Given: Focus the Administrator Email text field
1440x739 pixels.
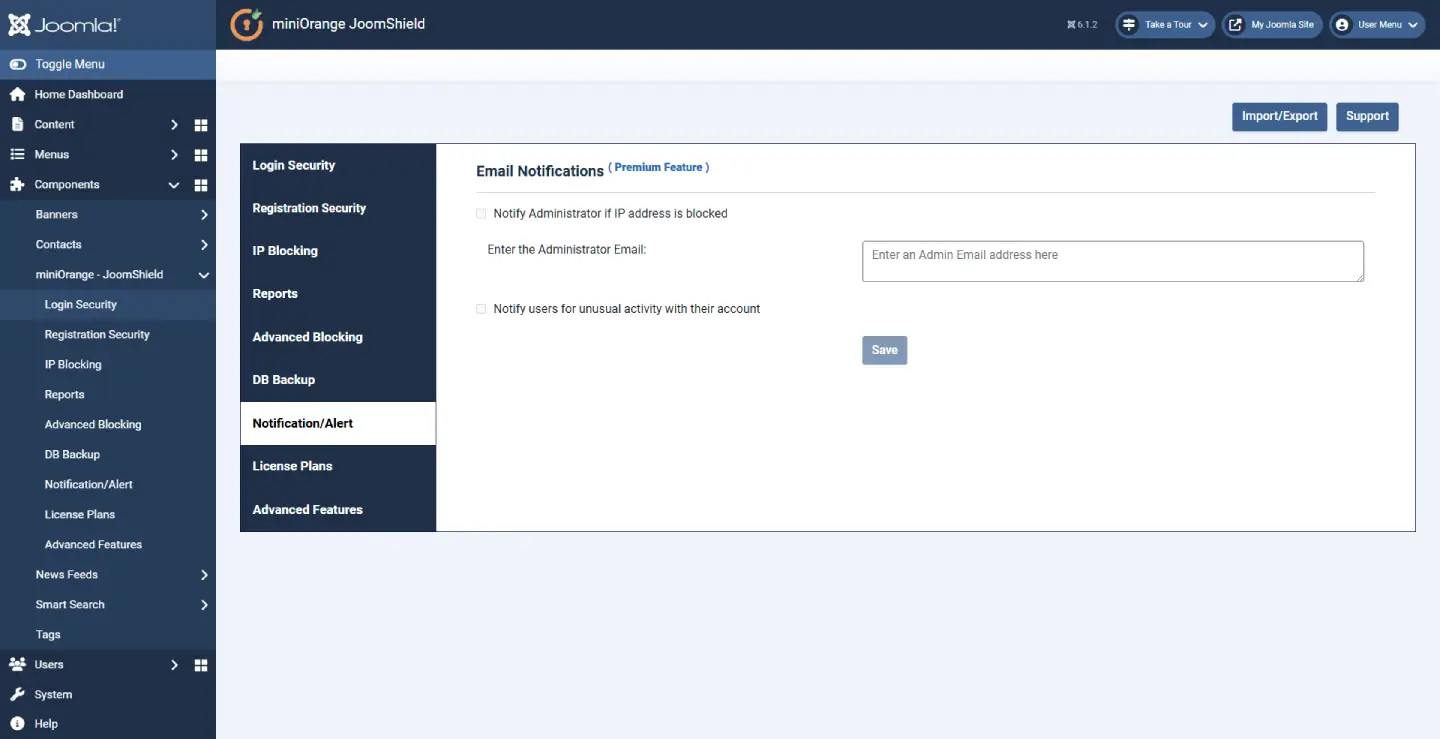Looking at the screenshot, I should [1113, 261].
